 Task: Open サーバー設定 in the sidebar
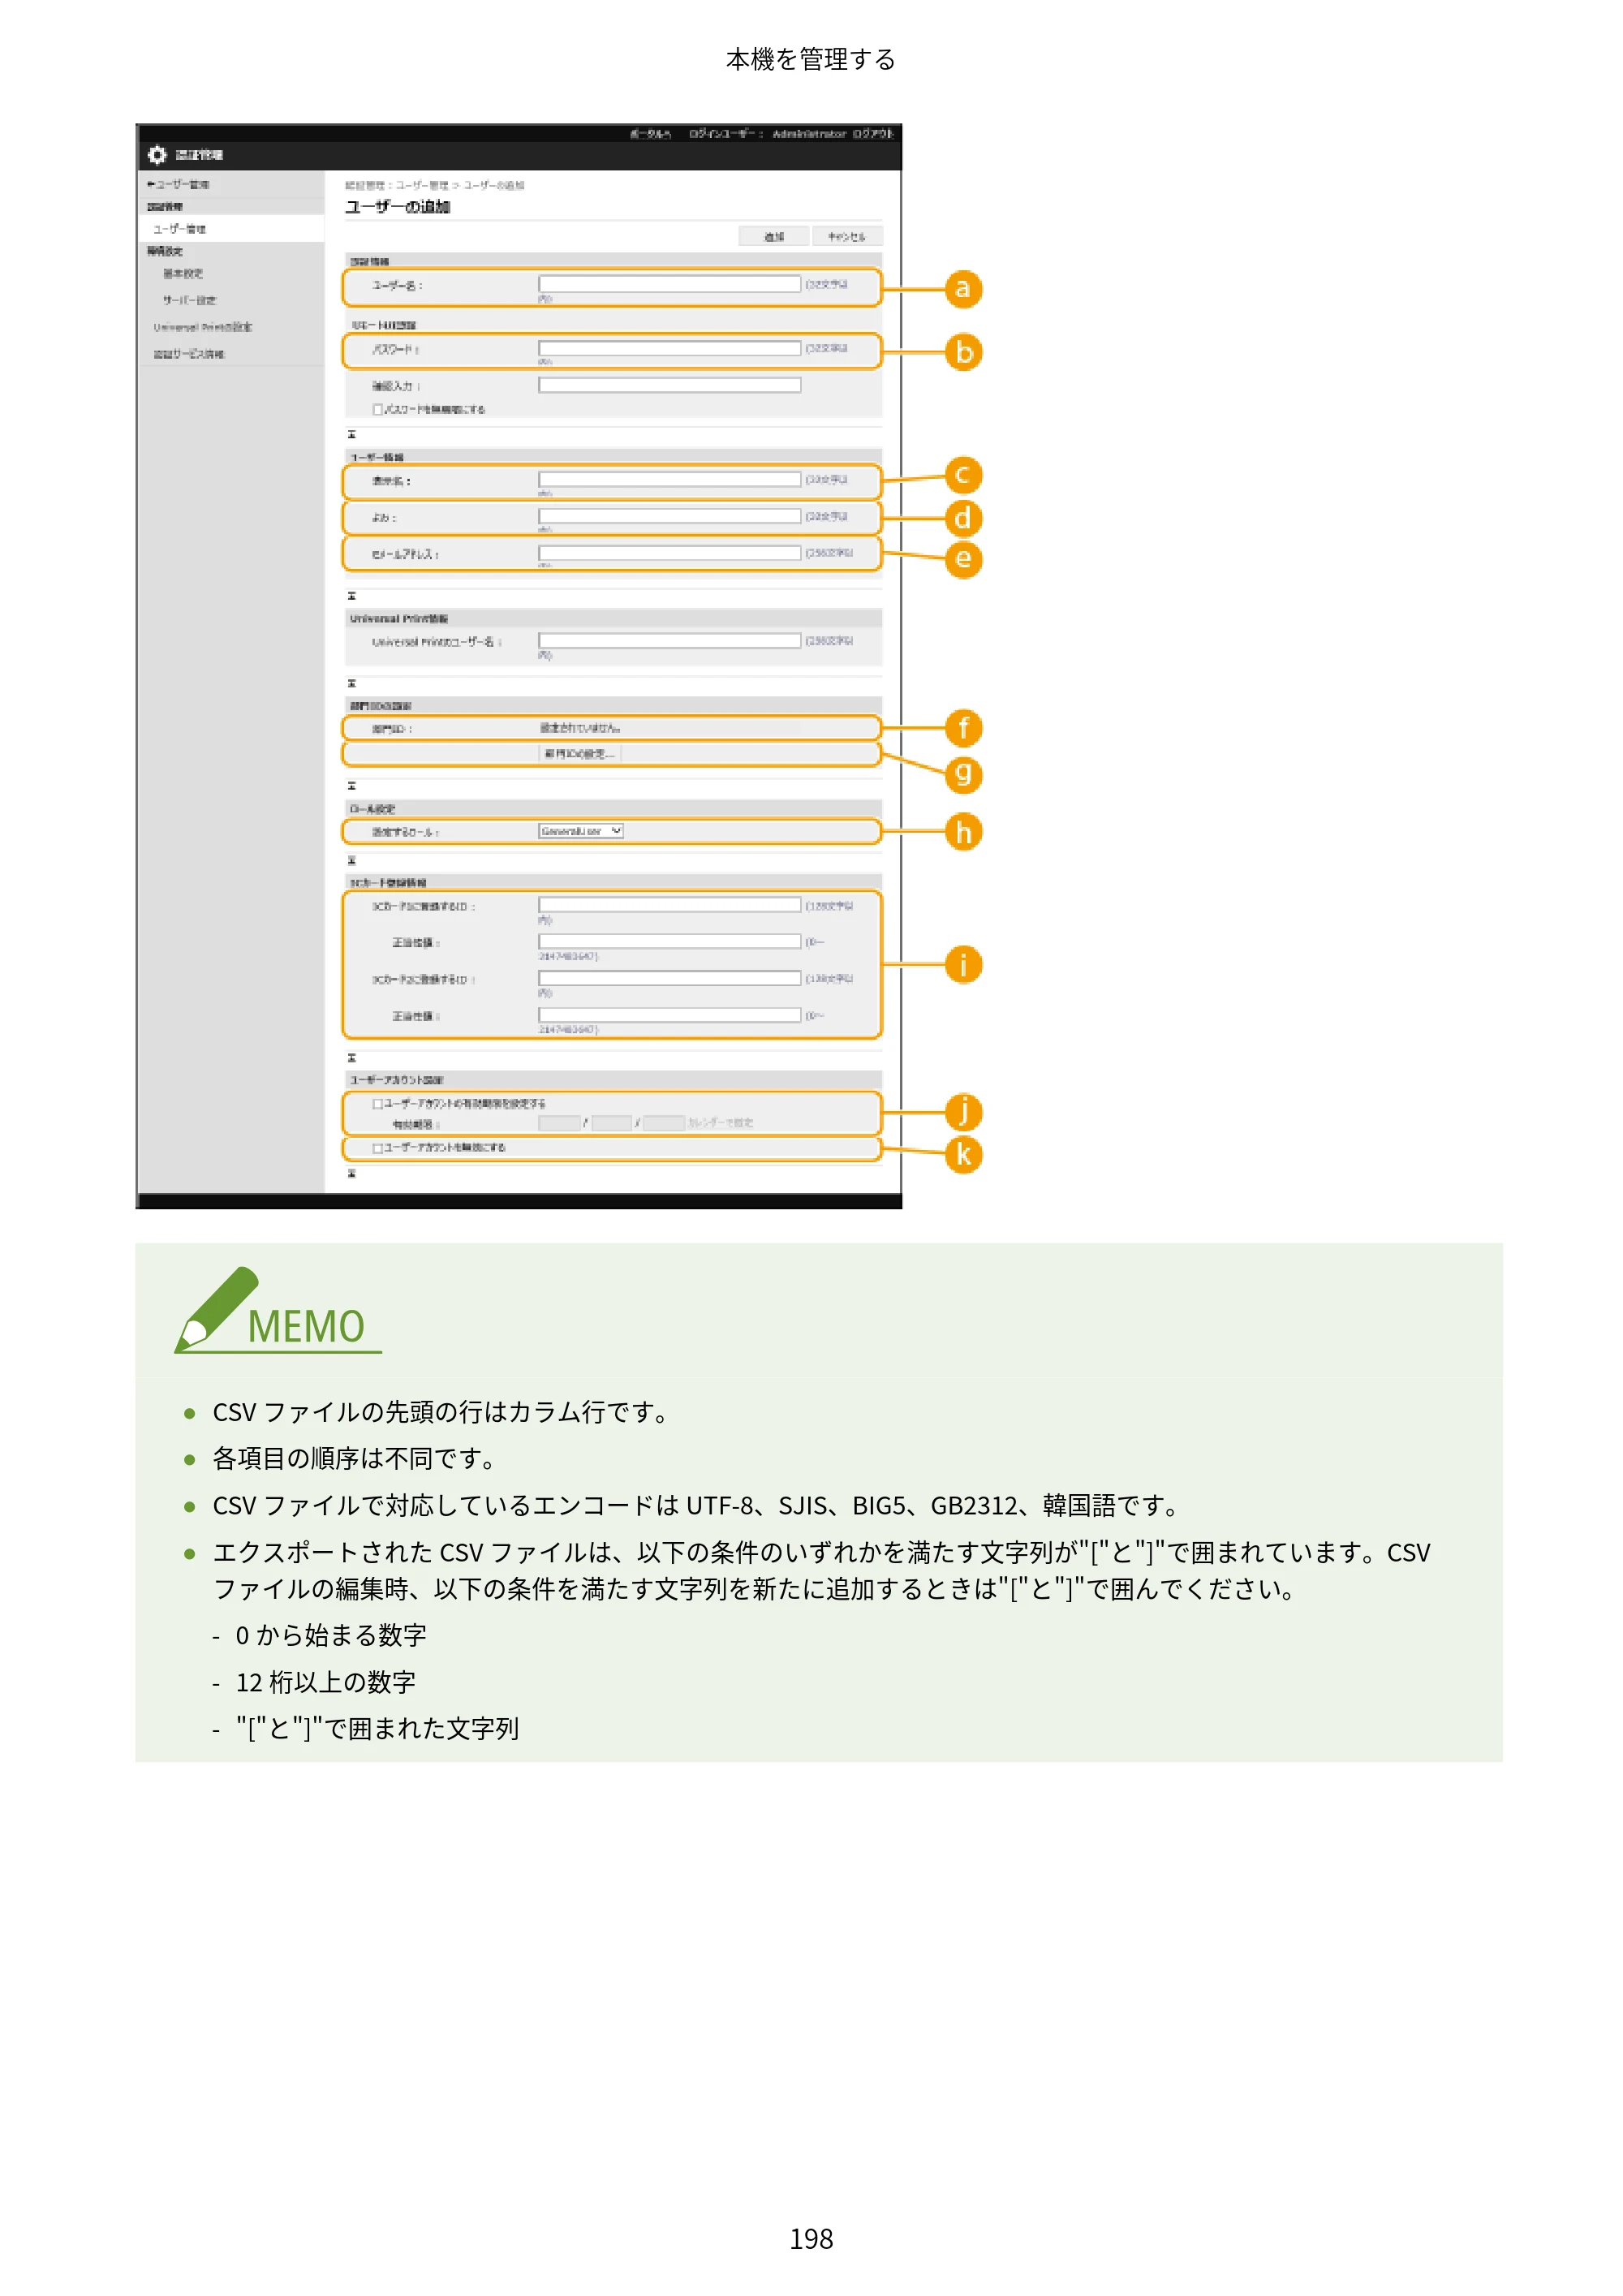tap(189, 300)
